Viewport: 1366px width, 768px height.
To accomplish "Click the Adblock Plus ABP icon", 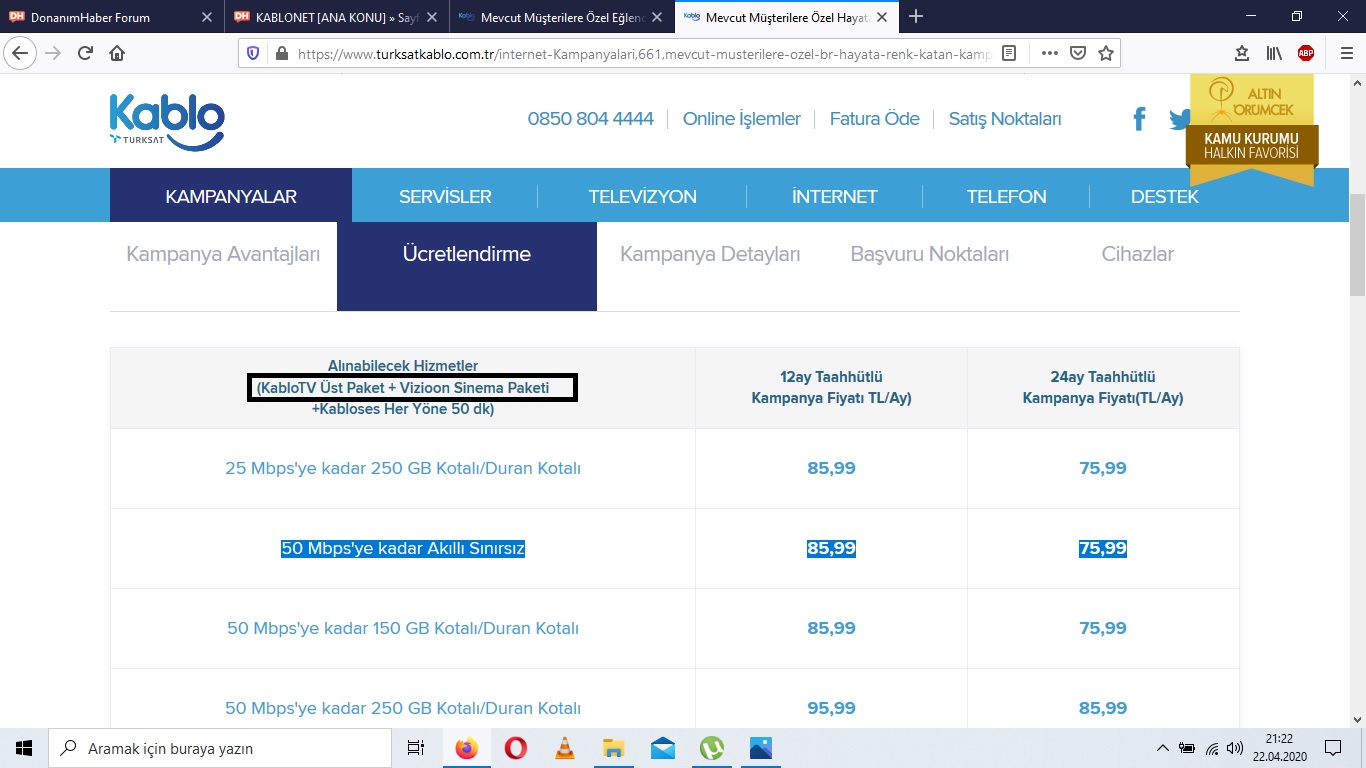I will 1306,53.
